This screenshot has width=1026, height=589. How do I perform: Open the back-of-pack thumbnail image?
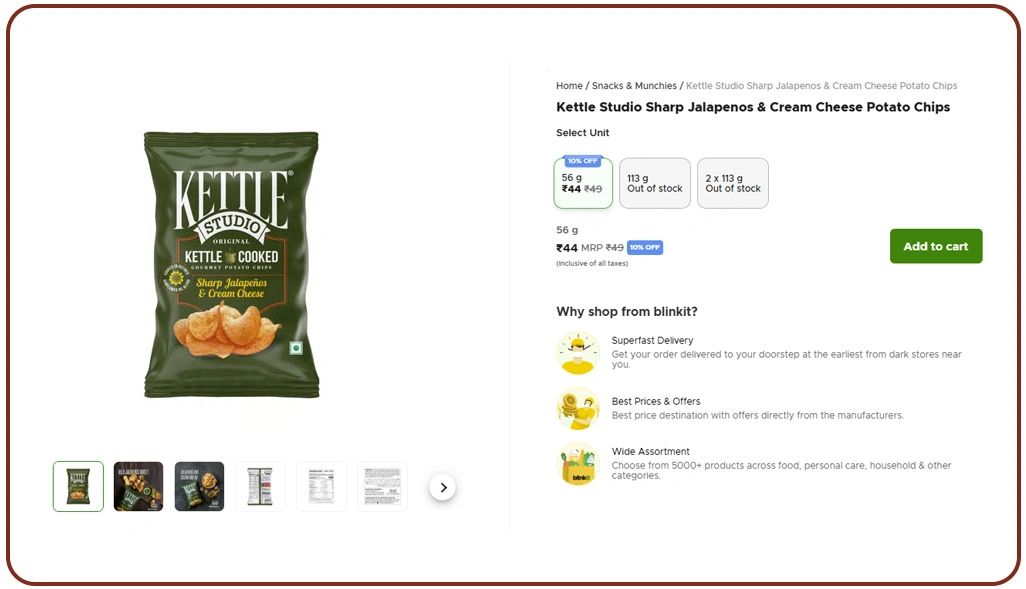(261, 487)
